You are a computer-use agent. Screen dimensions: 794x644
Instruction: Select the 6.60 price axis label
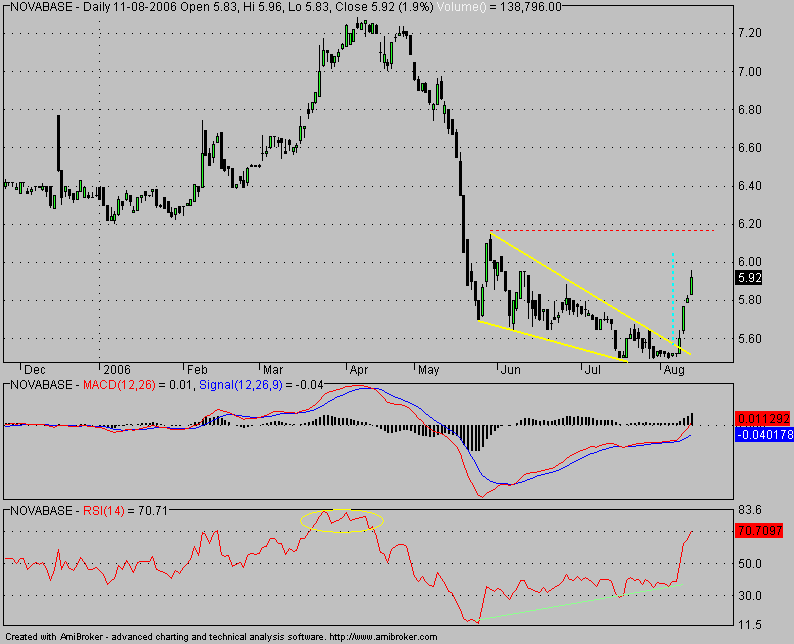click(750, 148)
